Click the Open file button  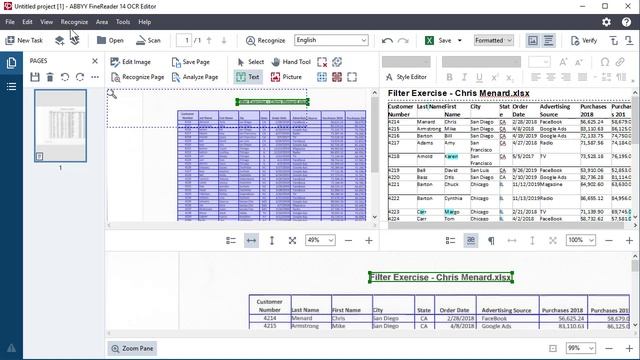click(110, 40)
